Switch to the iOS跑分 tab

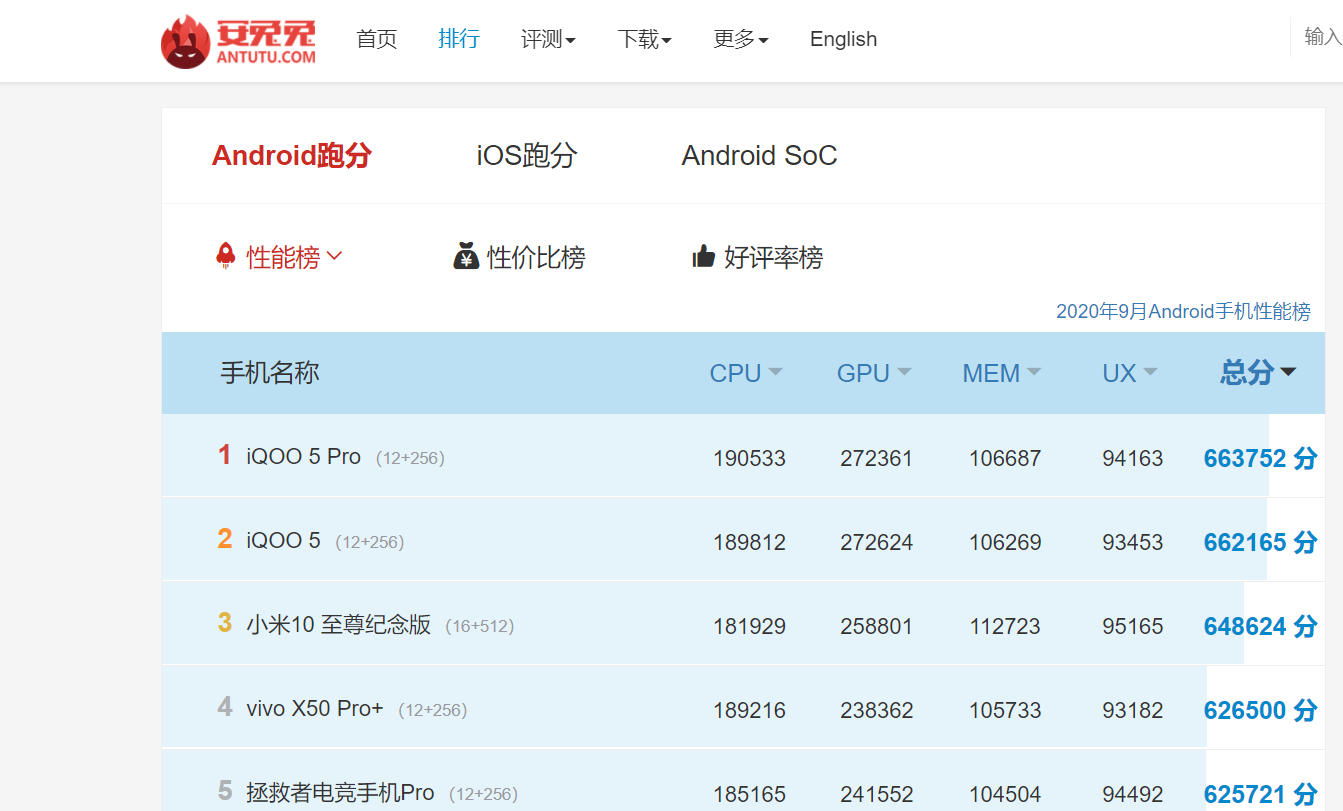coord(526,155)
